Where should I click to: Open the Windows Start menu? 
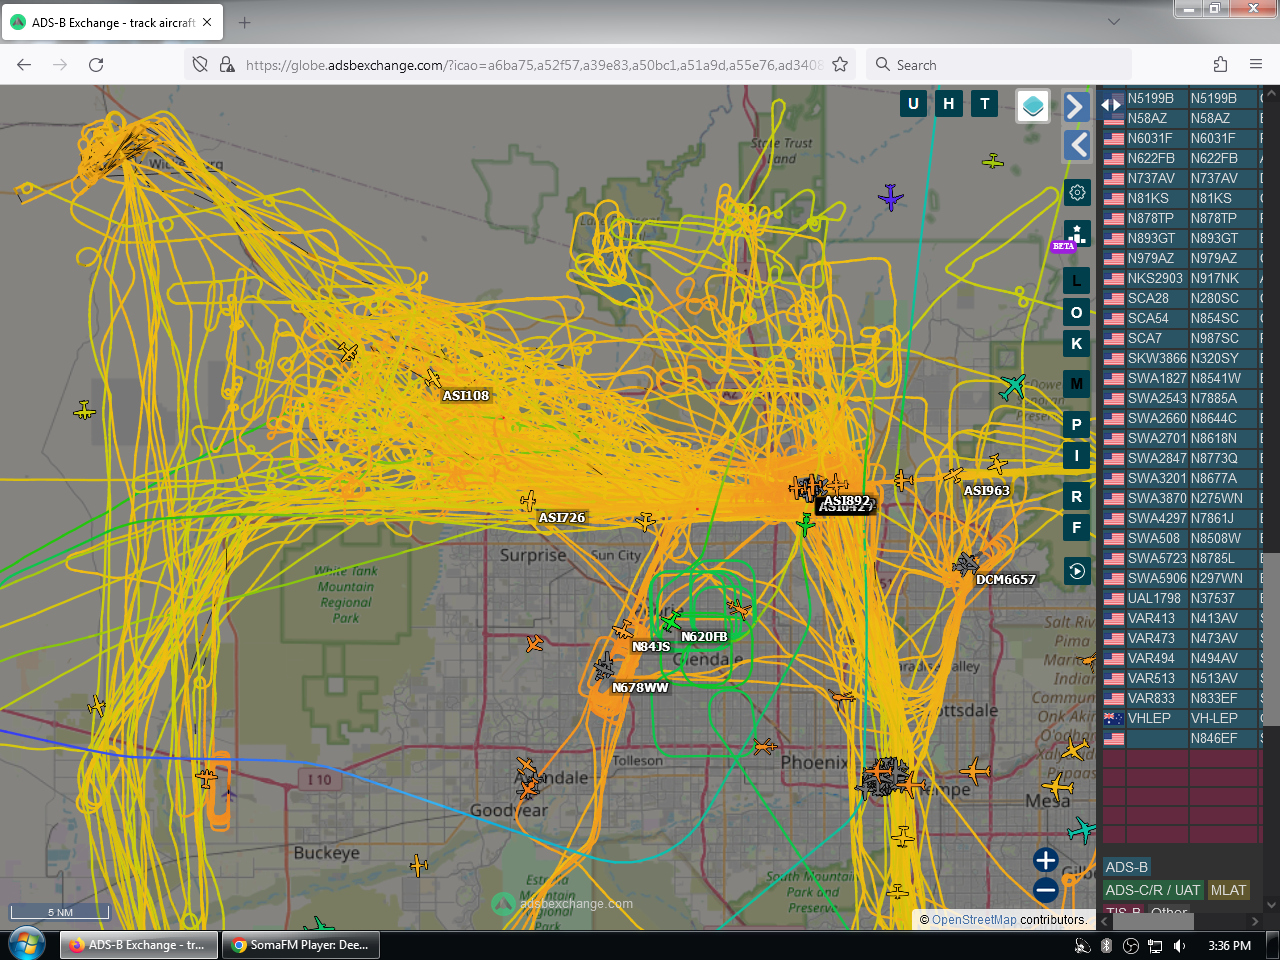pyautogui.click(x=27, y=944)
